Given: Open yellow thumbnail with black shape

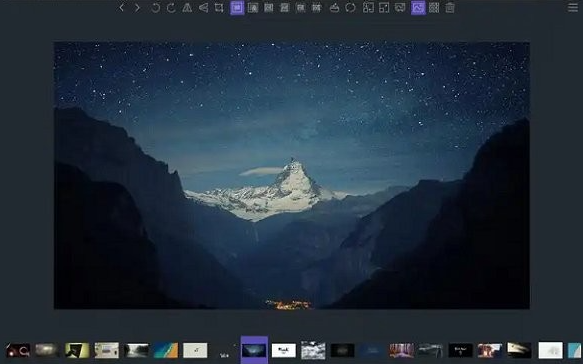Looking at the screenshot, I should tap(77, 350).
